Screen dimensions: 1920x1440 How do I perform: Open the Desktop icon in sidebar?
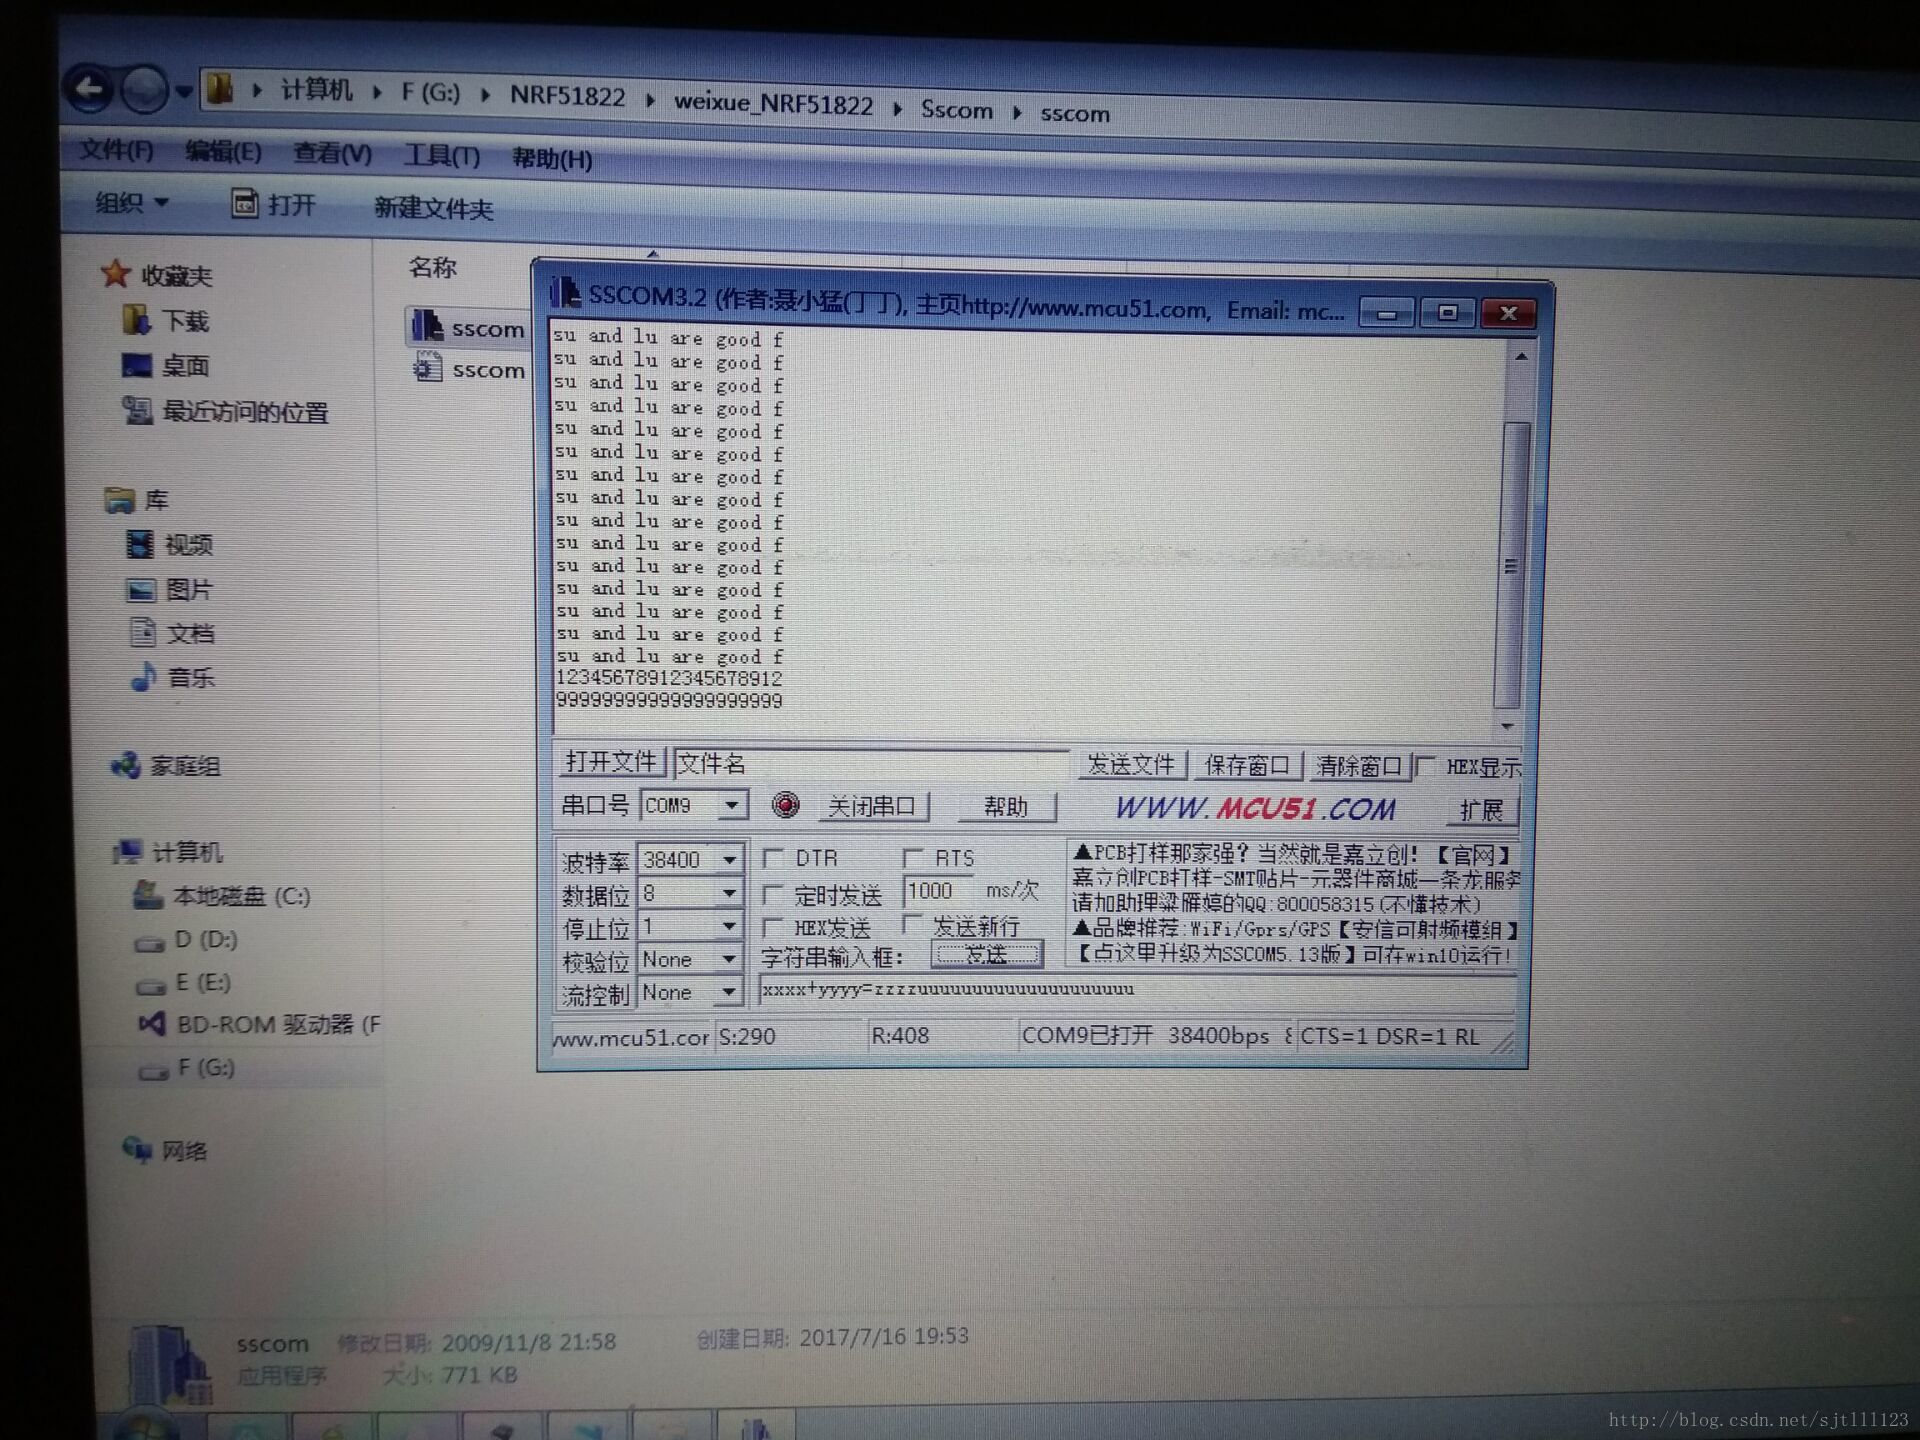[x=136, y=366]
